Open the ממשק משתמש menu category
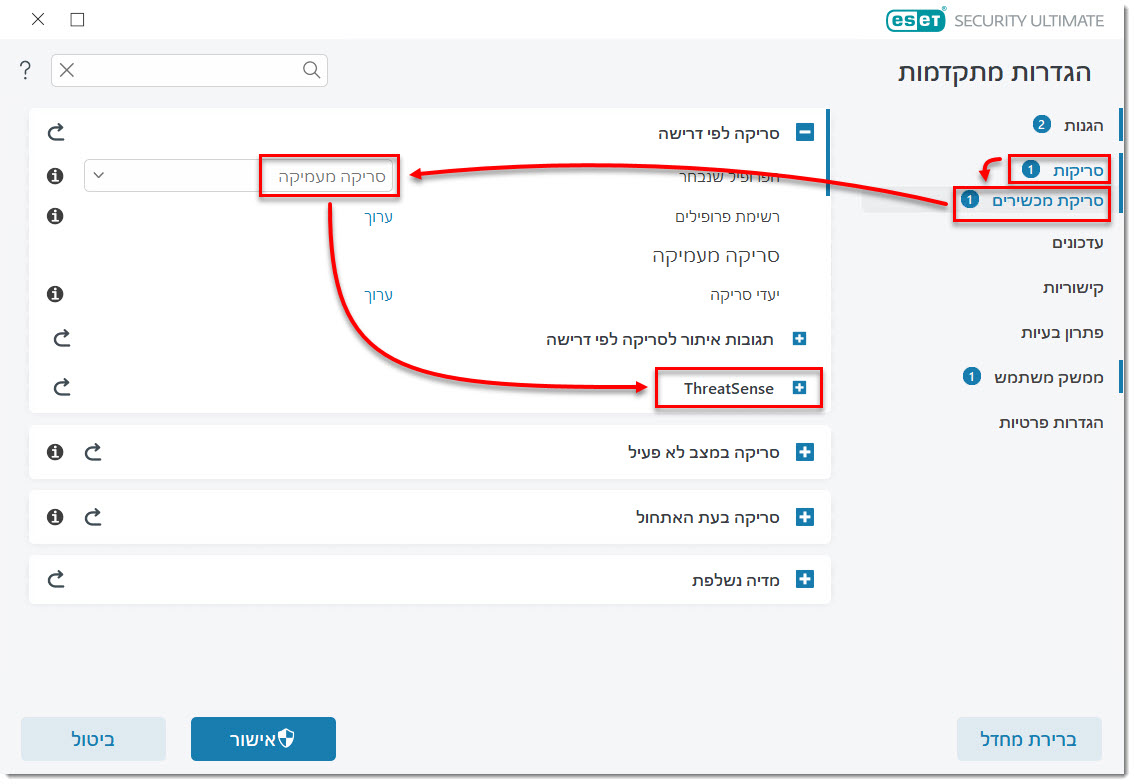The image size is (1134, 784). click(1049, 378)
